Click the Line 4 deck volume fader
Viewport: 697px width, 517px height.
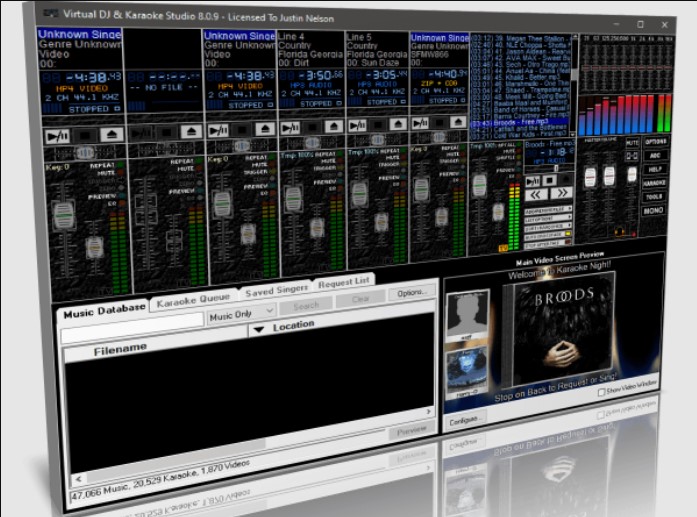click(x=293, y=199)
